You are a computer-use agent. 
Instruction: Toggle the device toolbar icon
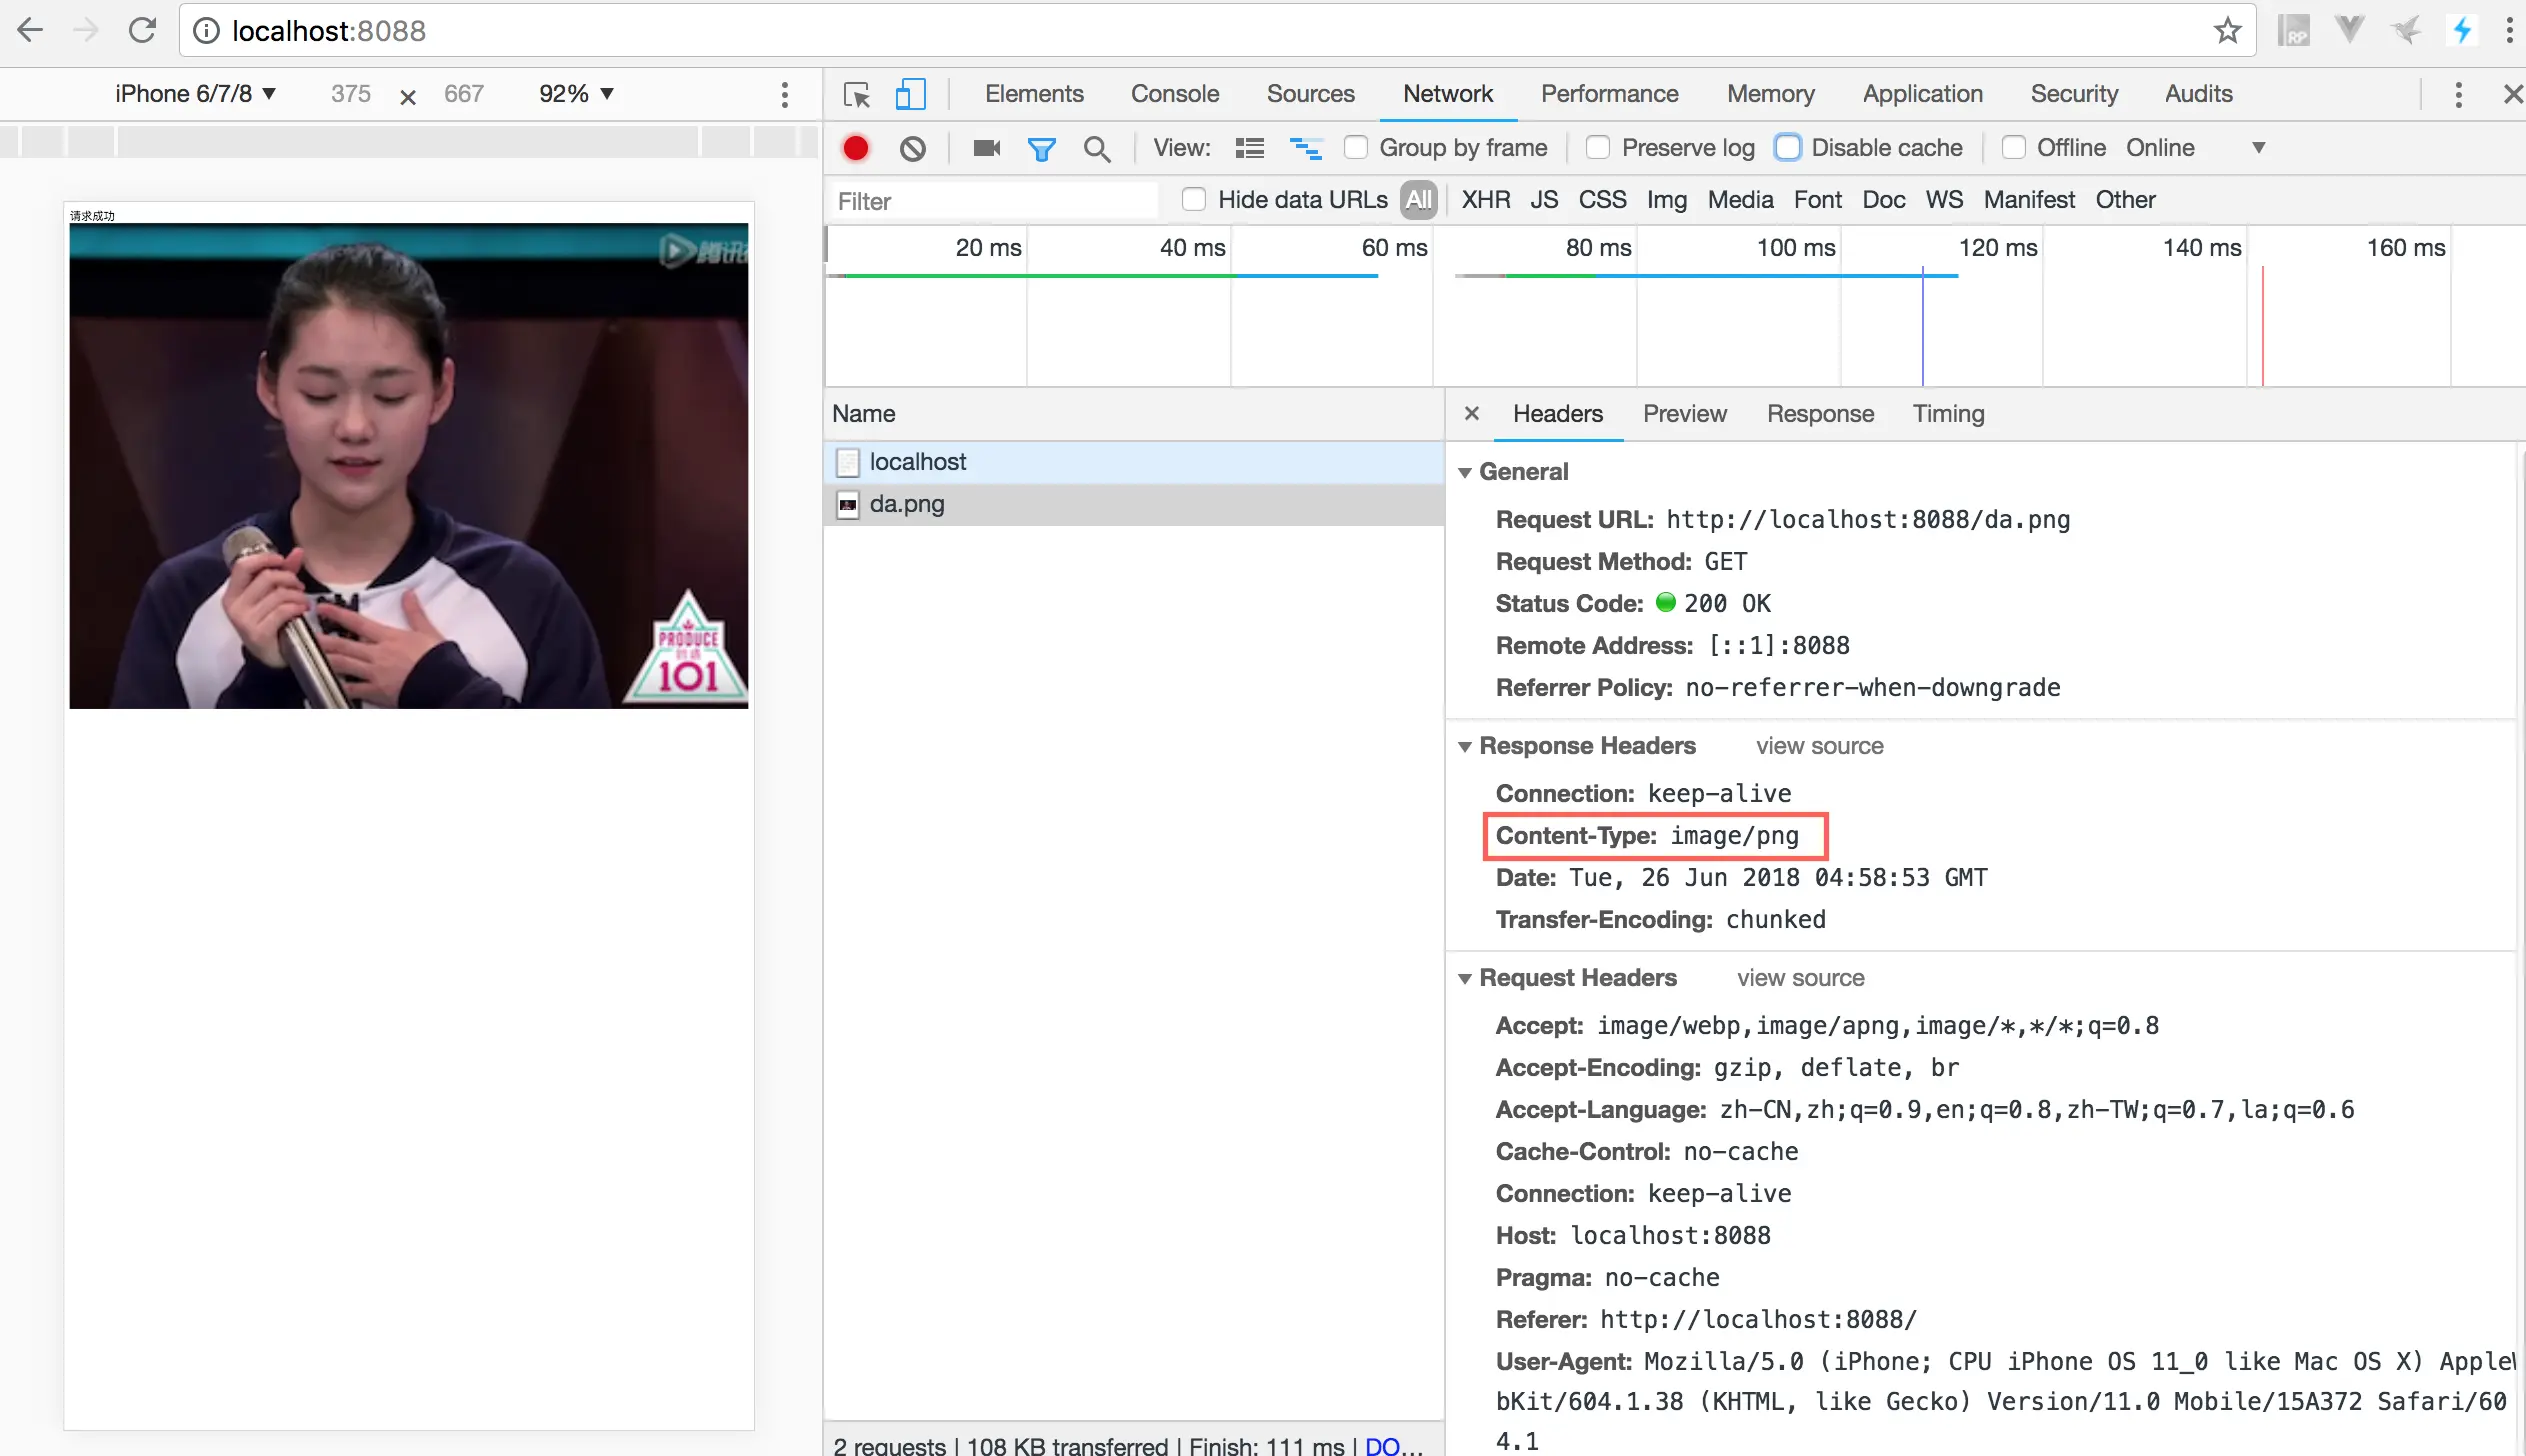(909, 94)
